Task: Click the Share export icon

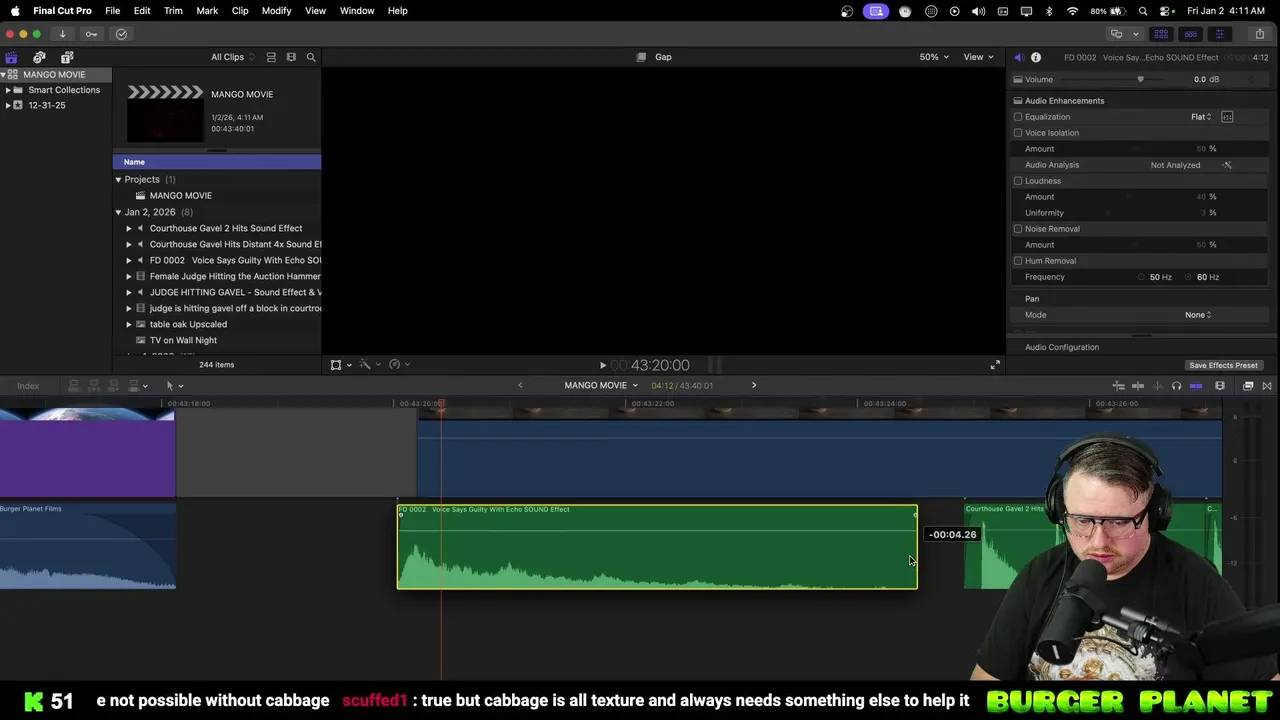Action: [x=1259, y=34]
